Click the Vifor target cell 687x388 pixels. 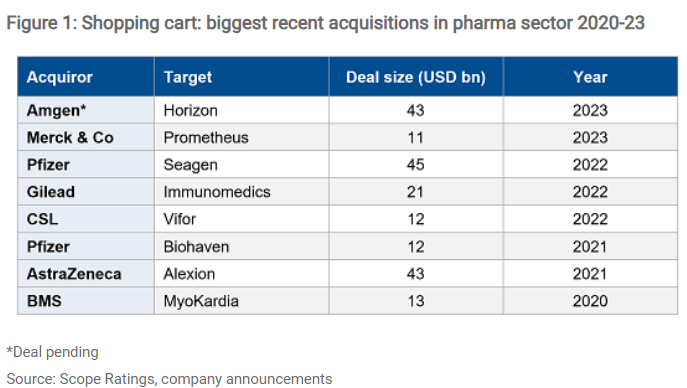point(241,219)
